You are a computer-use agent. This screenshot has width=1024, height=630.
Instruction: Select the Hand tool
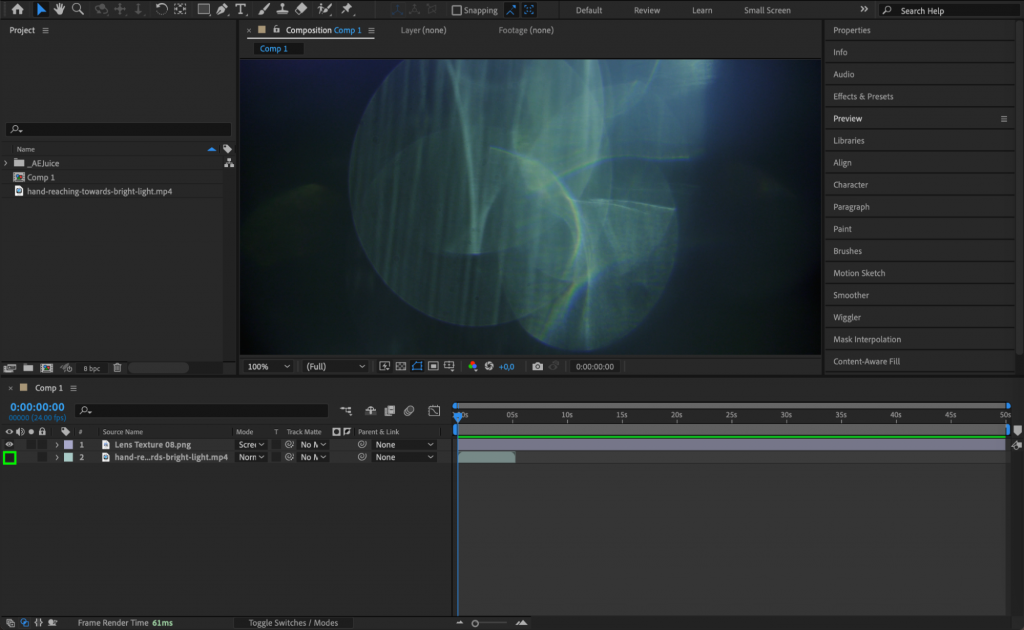coord(59,10)
